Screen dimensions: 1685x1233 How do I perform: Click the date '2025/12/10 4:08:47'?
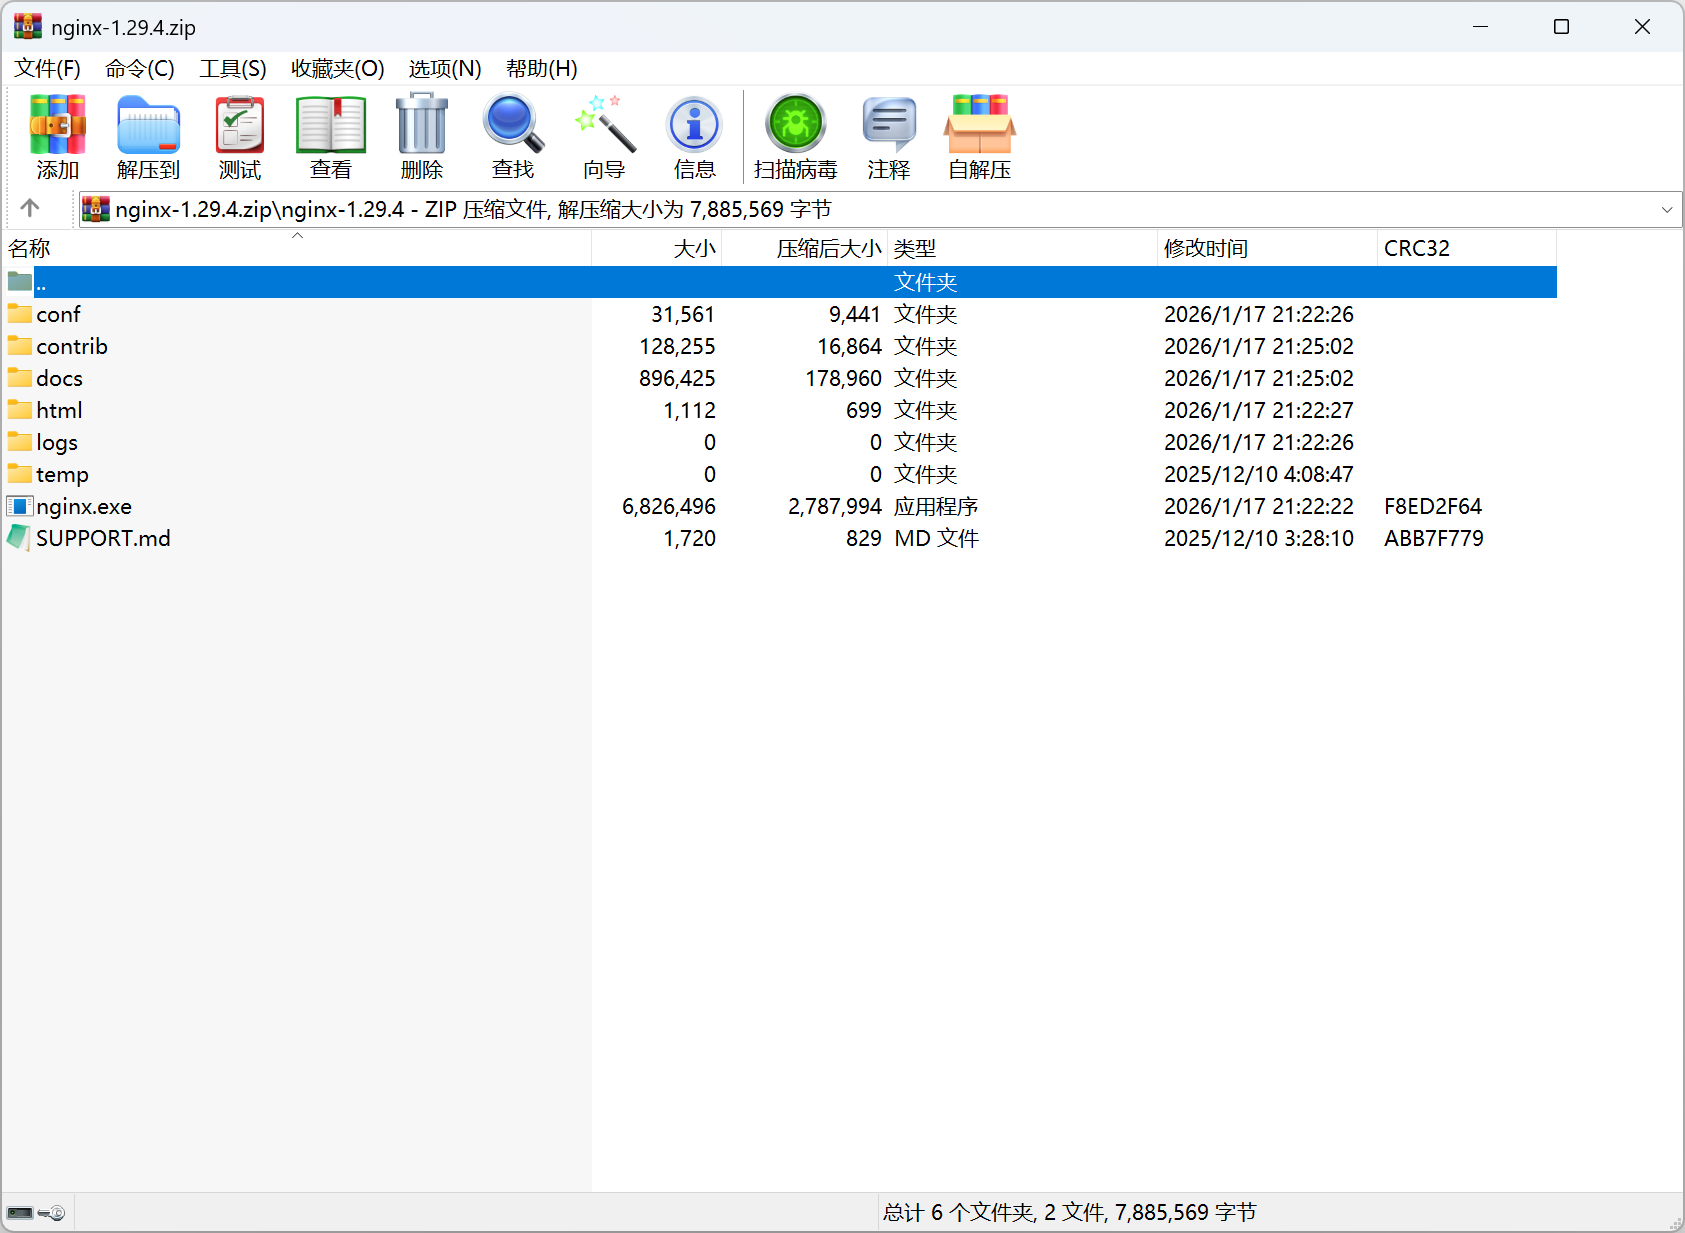(x=1259, y=474)
